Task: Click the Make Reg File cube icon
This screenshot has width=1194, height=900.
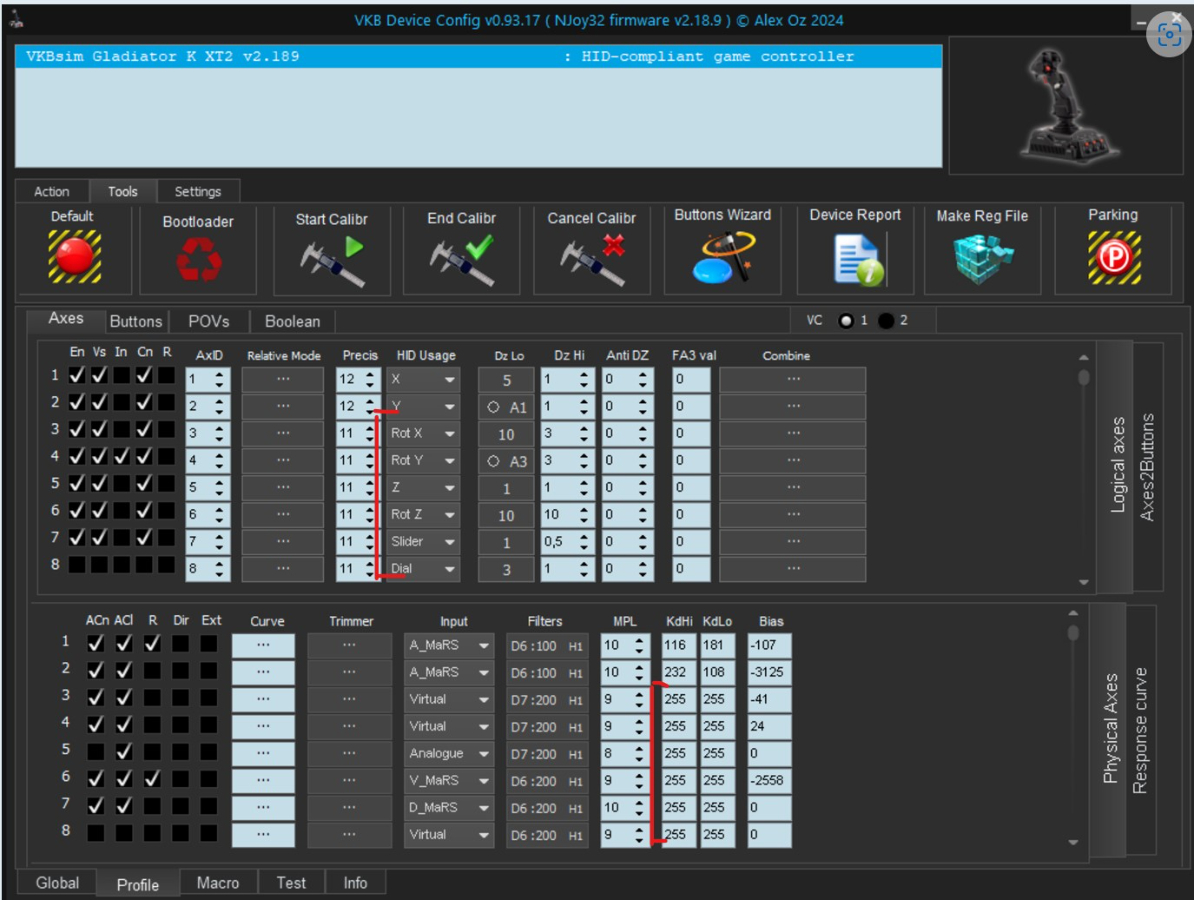Action: [x=982, y=259]
